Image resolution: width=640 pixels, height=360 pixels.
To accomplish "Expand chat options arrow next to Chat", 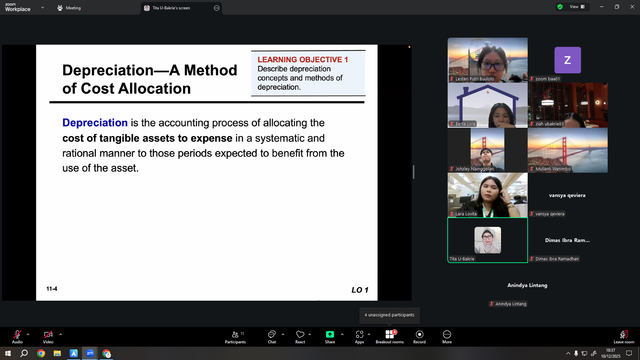I will tap(283, 334).
